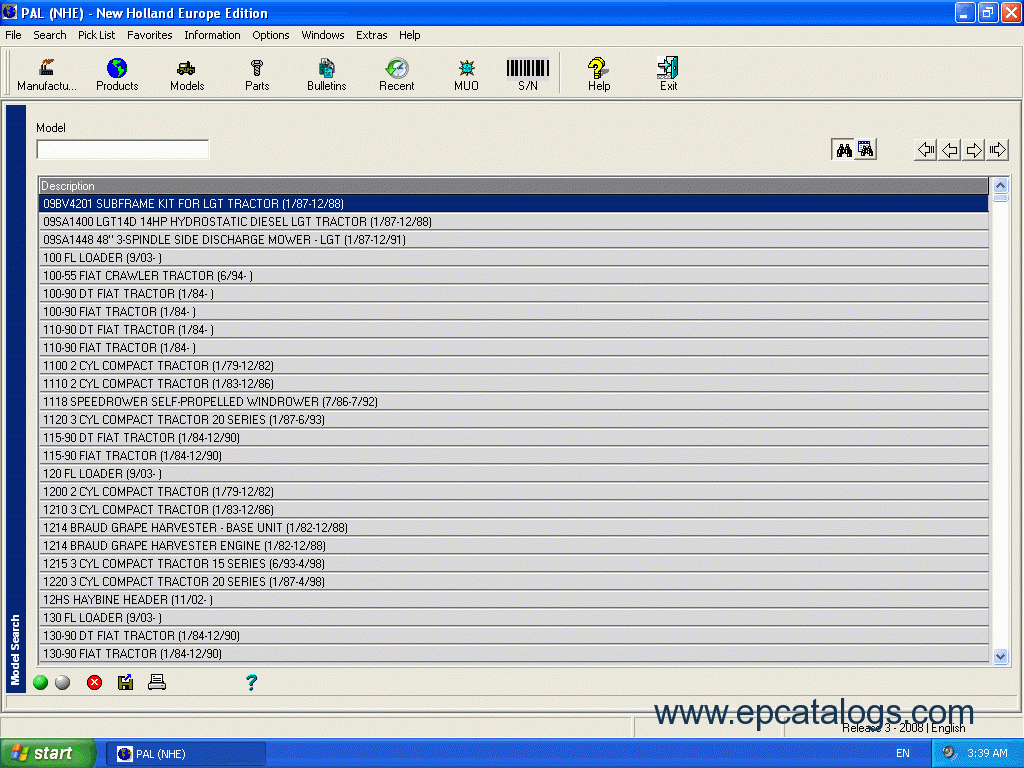Go to first page arrow
Screen dimensions: 1024x768
pos(925,150)
